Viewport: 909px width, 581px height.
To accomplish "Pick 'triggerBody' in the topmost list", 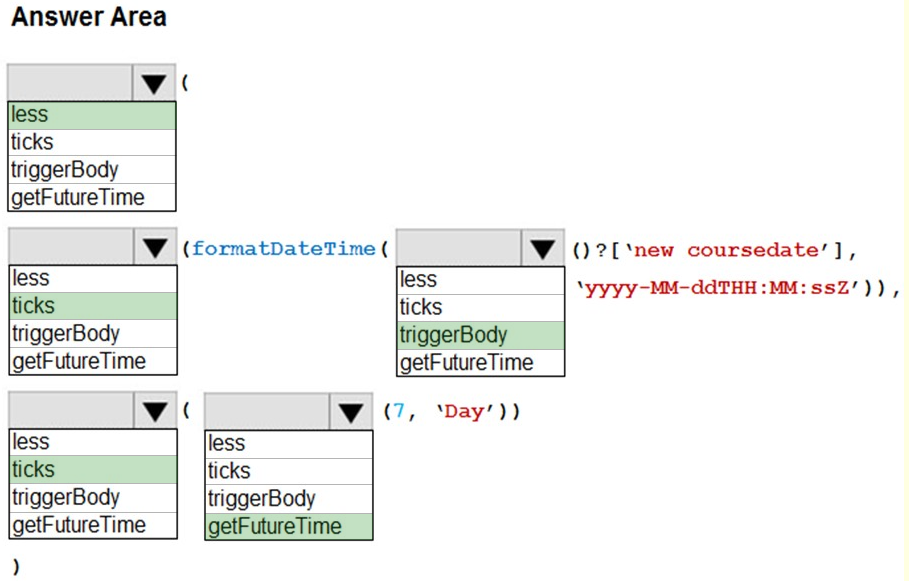I will (x=92, y=170).
